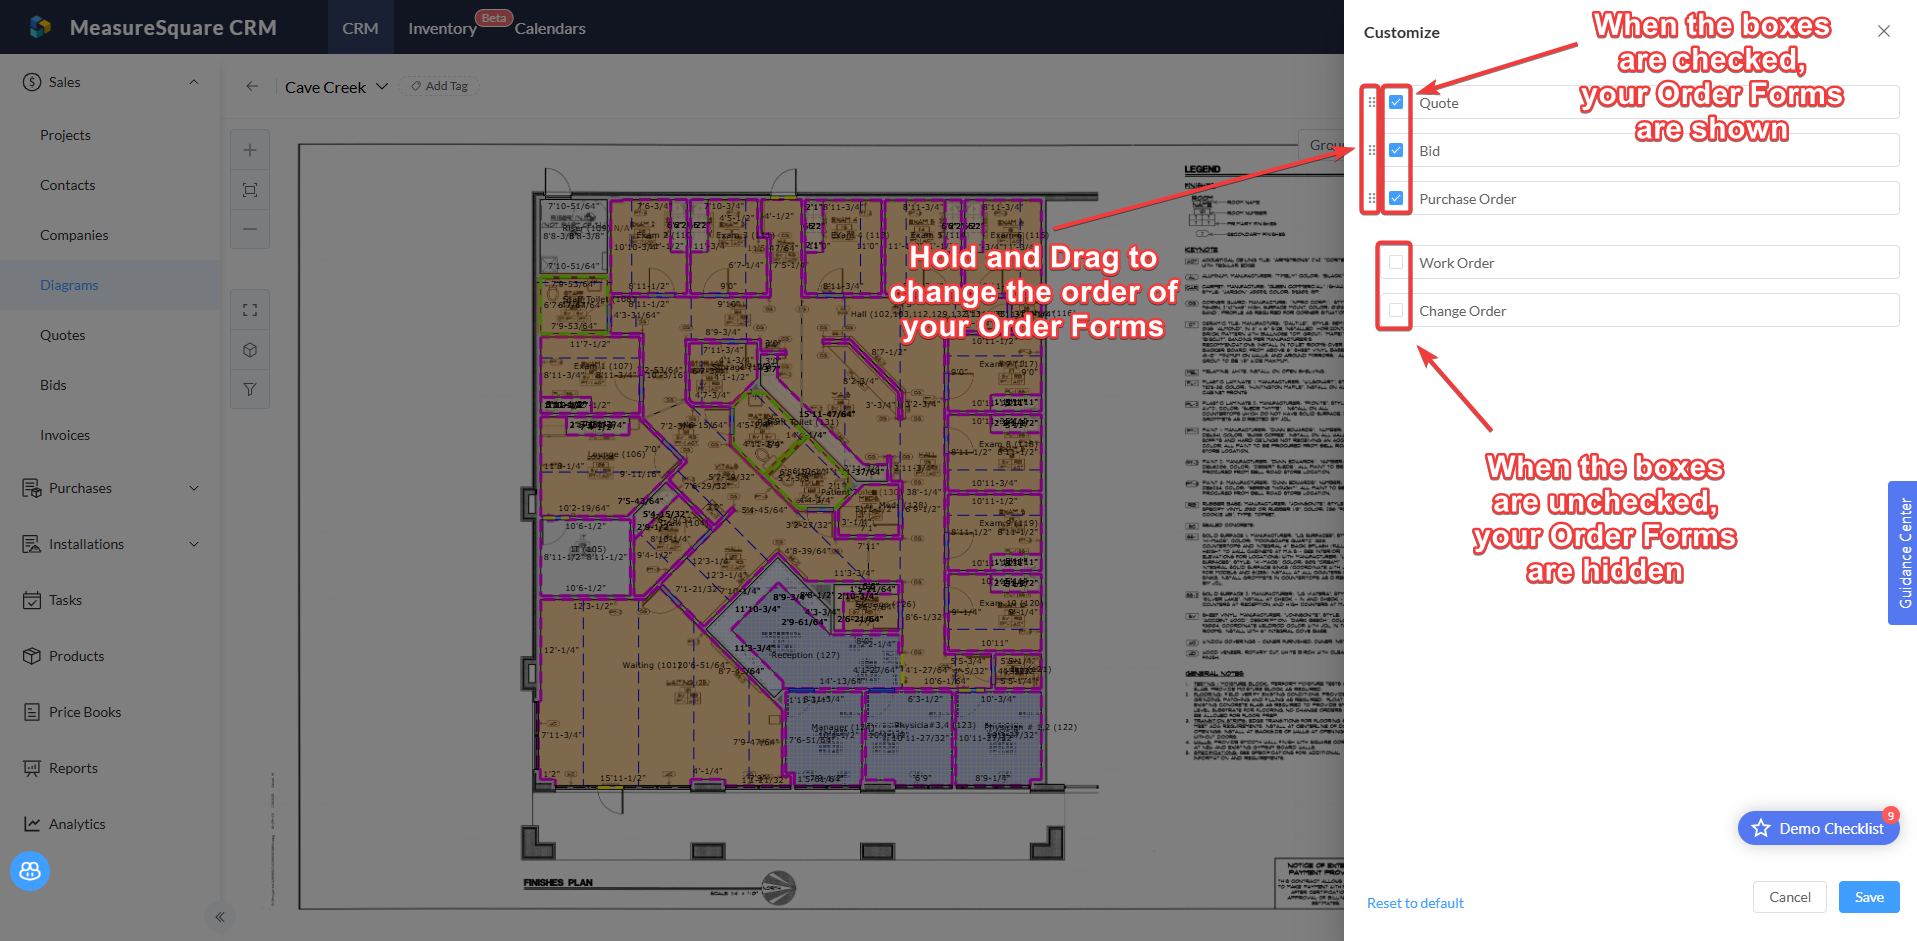Click the Price Books icon
Image resolution: width=1917 pixels, height=941 pixels.
32,712
